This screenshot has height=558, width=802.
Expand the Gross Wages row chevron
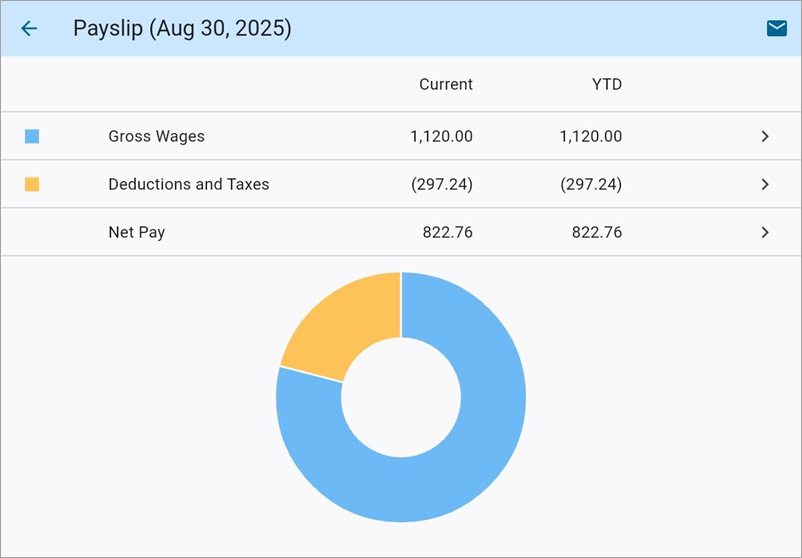pos(765,136)
